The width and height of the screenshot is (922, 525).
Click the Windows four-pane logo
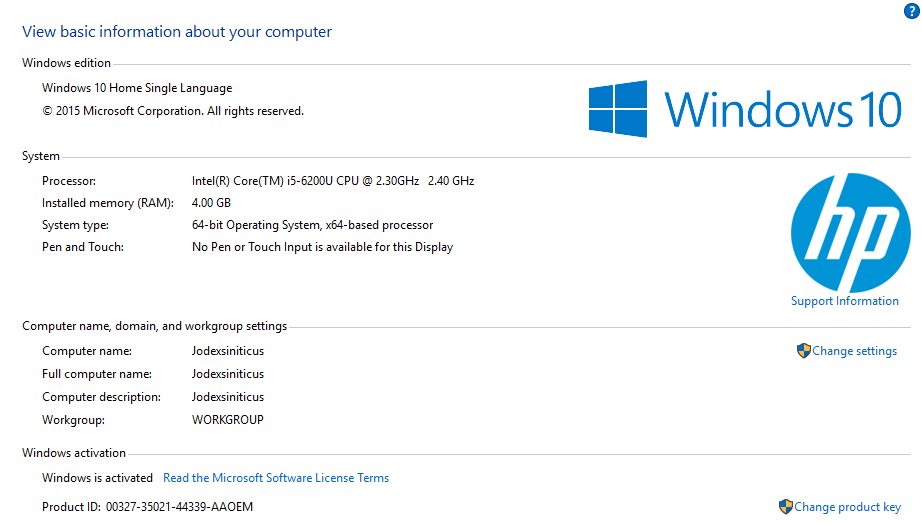[x=617, y=109]
